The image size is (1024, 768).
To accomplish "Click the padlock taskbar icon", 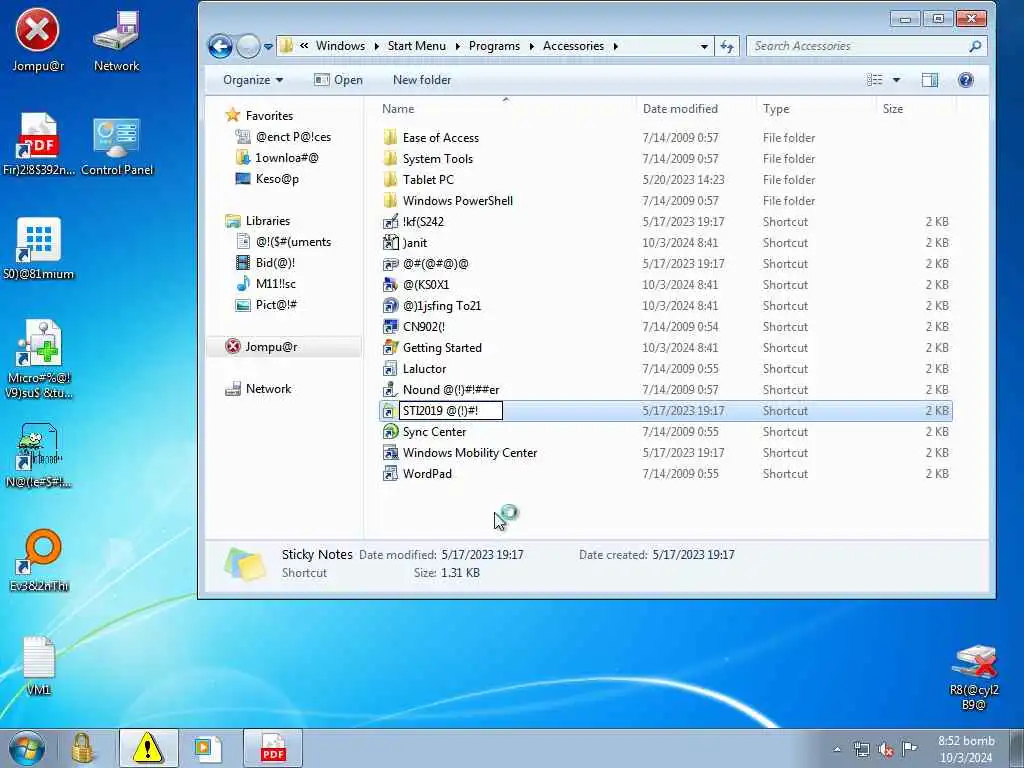I will pos(82,748).
